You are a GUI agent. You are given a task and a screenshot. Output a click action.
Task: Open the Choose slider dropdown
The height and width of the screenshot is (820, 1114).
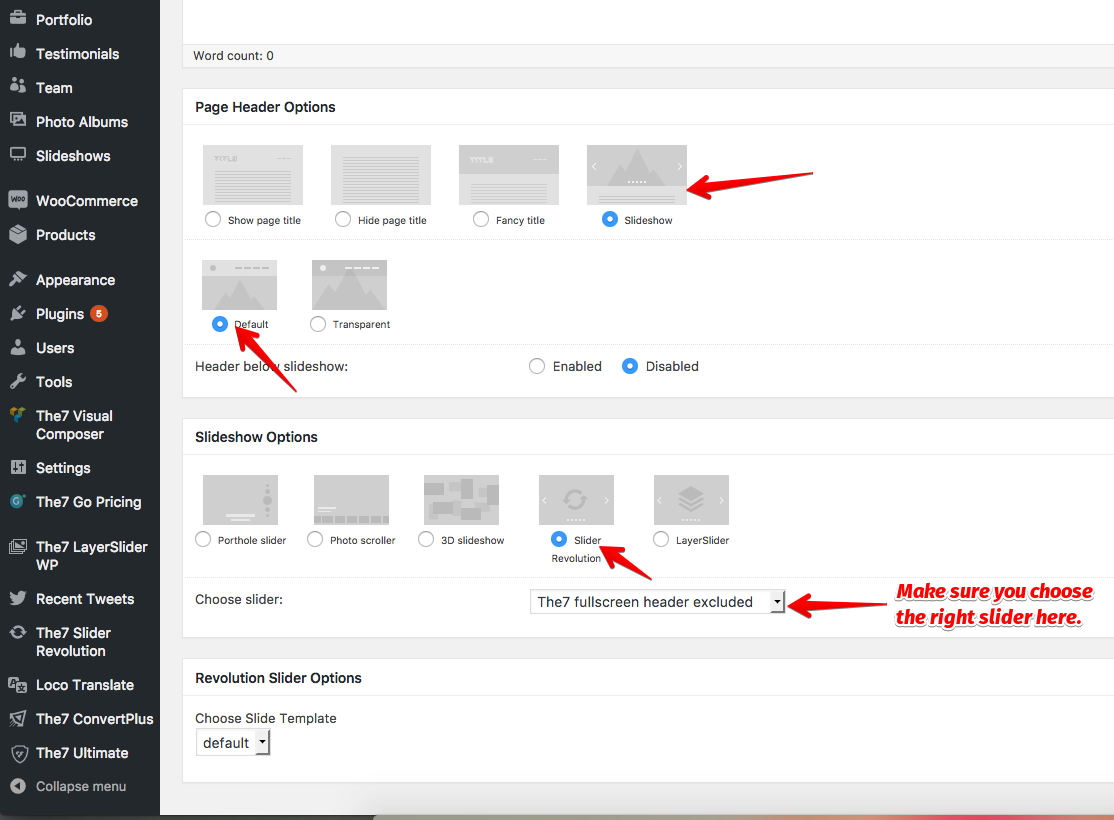[x=657, y=602]
